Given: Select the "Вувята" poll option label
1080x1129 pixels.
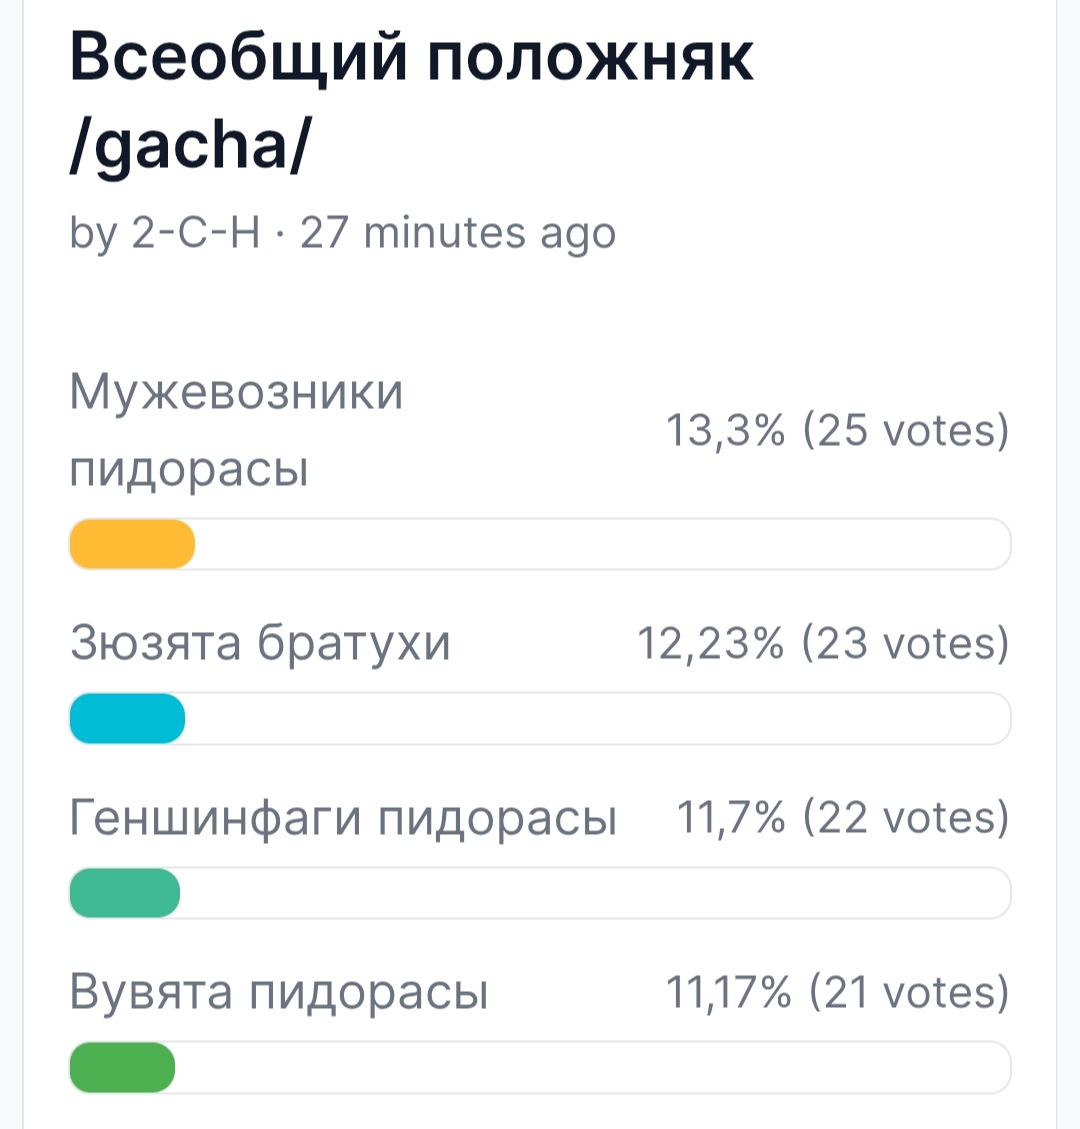Looking at the screenshot, I should coord(150,992).
